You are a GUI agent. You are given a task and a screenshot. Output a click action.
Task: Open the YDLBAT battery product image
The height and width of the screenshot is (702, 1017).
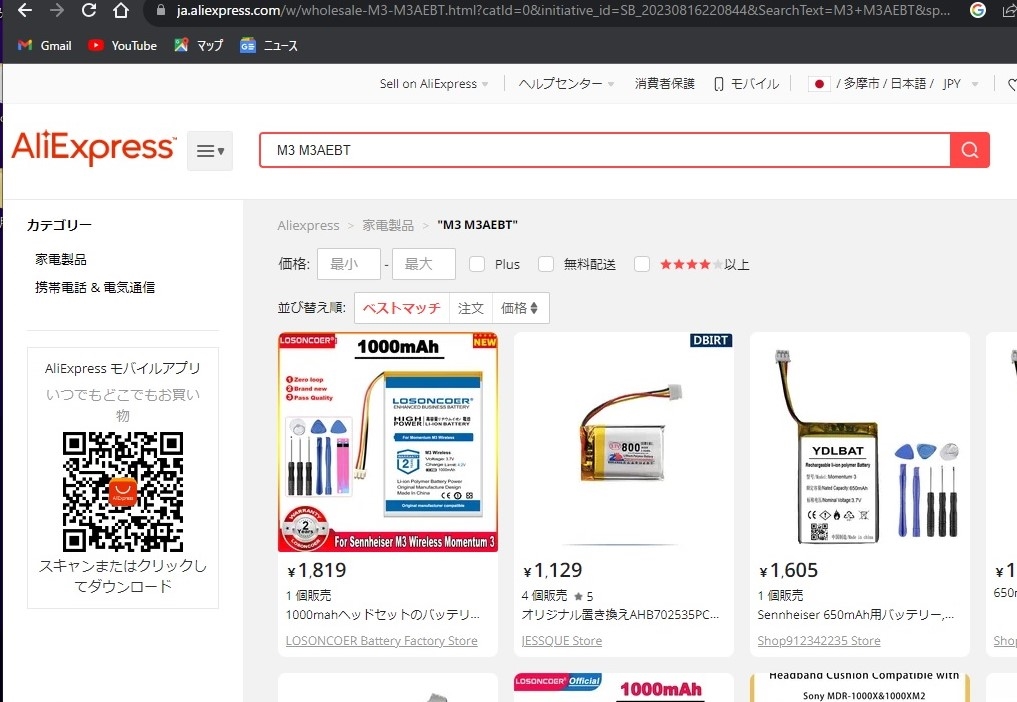point(860,442)
